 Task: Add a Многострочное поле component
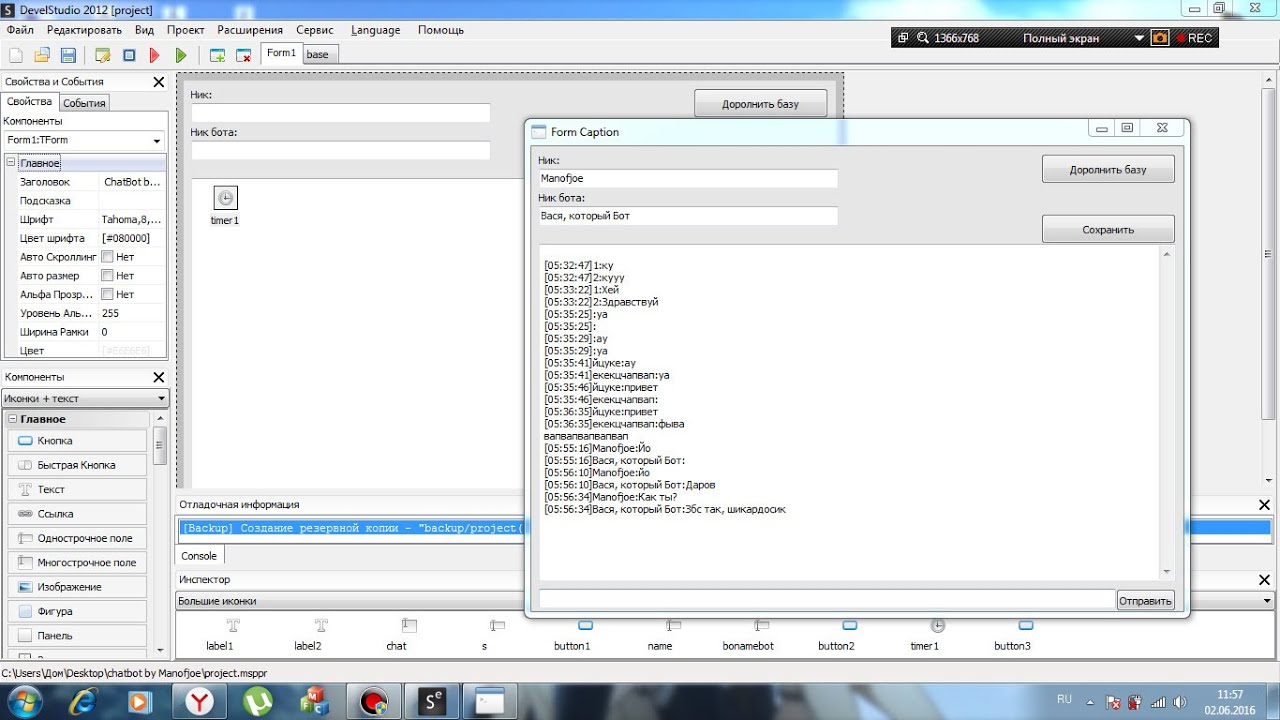coord(78,563)
